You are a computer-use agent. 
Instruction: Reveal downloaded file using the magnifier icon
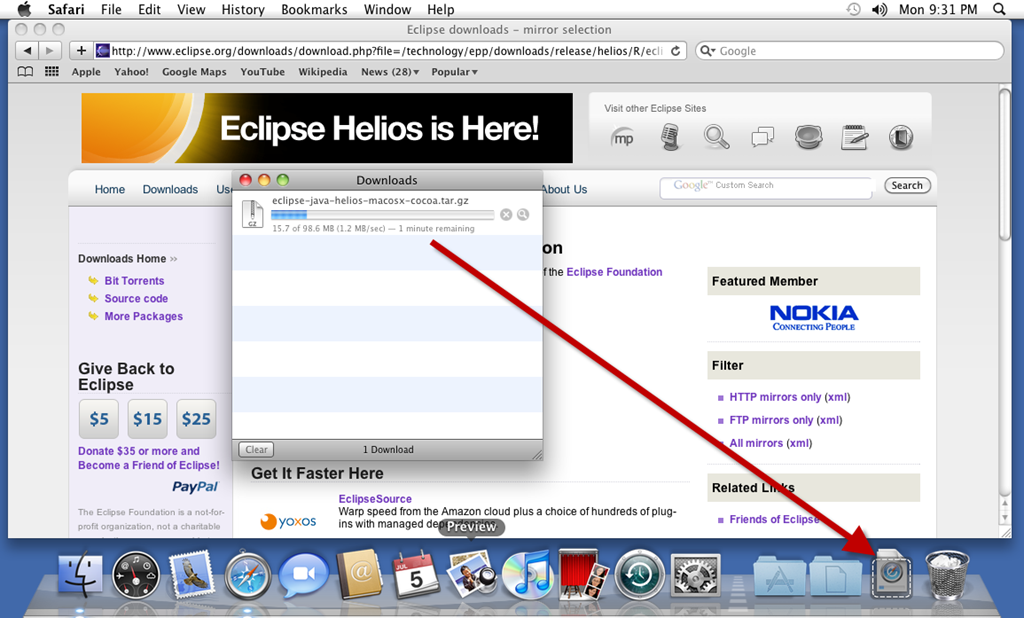pyautogui.click(x=523, y=214)
